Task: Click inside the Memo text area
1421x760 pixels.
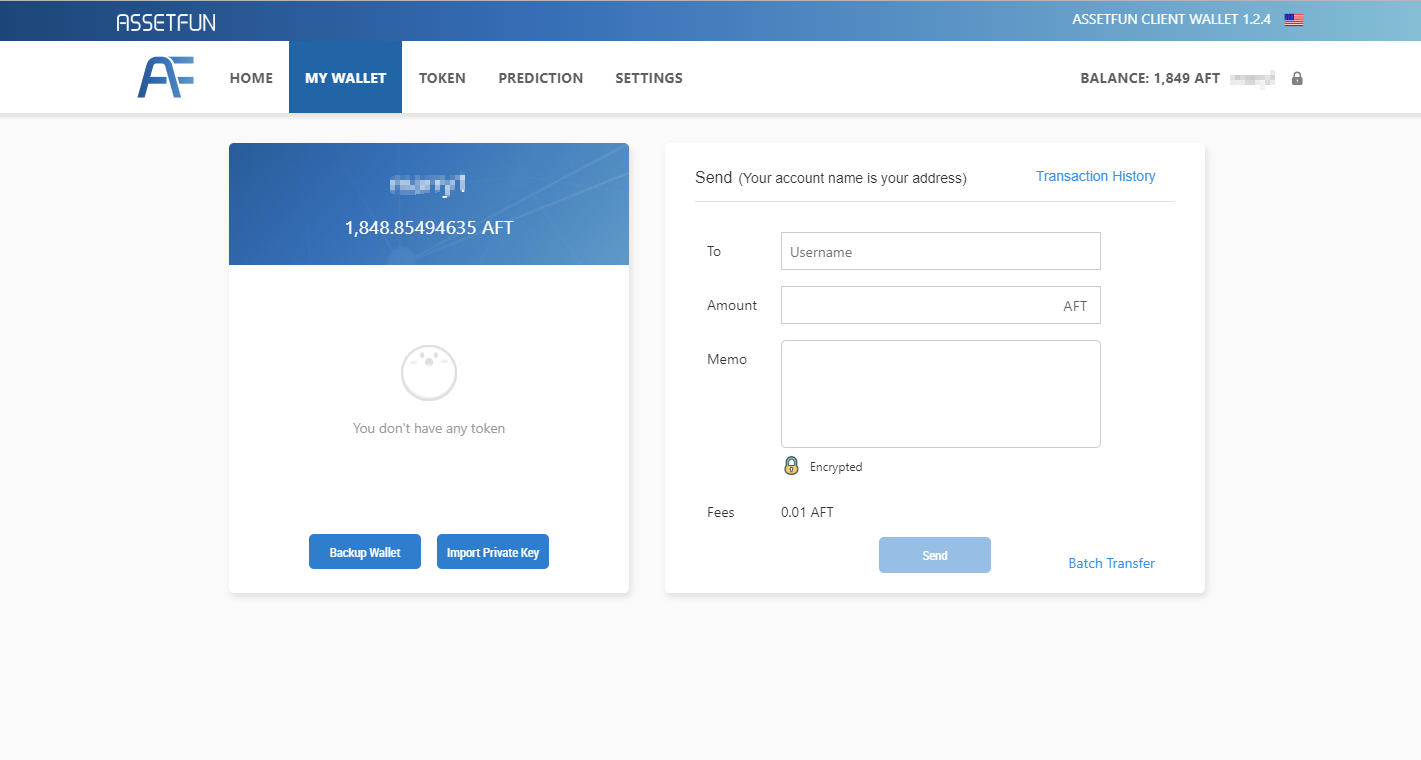Action: pos(941,394)
